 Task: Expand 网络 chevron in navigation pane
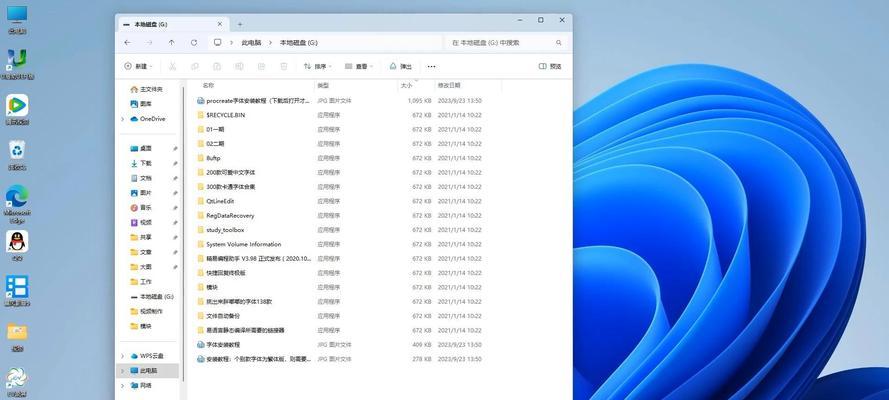point(122,385)
